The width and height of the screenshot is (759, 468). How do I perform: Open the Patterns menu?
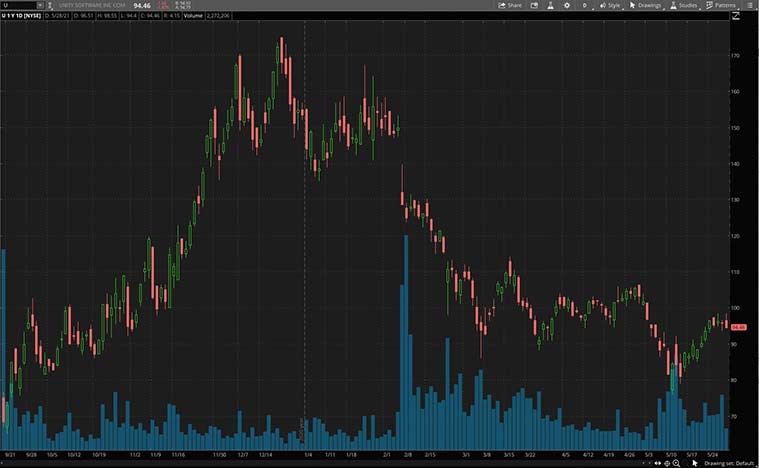pyautogui.click(x=721, y=5)
